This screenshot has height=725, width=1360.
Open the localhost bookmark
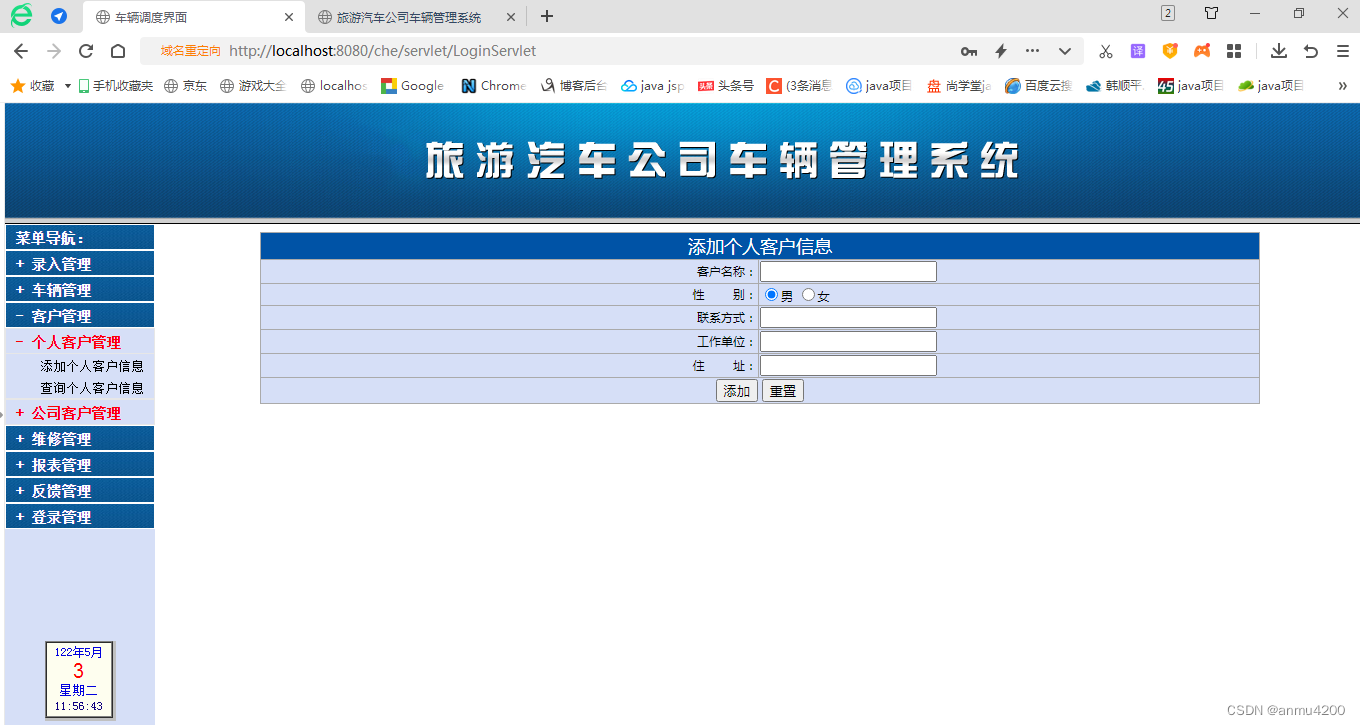[334, 86]
